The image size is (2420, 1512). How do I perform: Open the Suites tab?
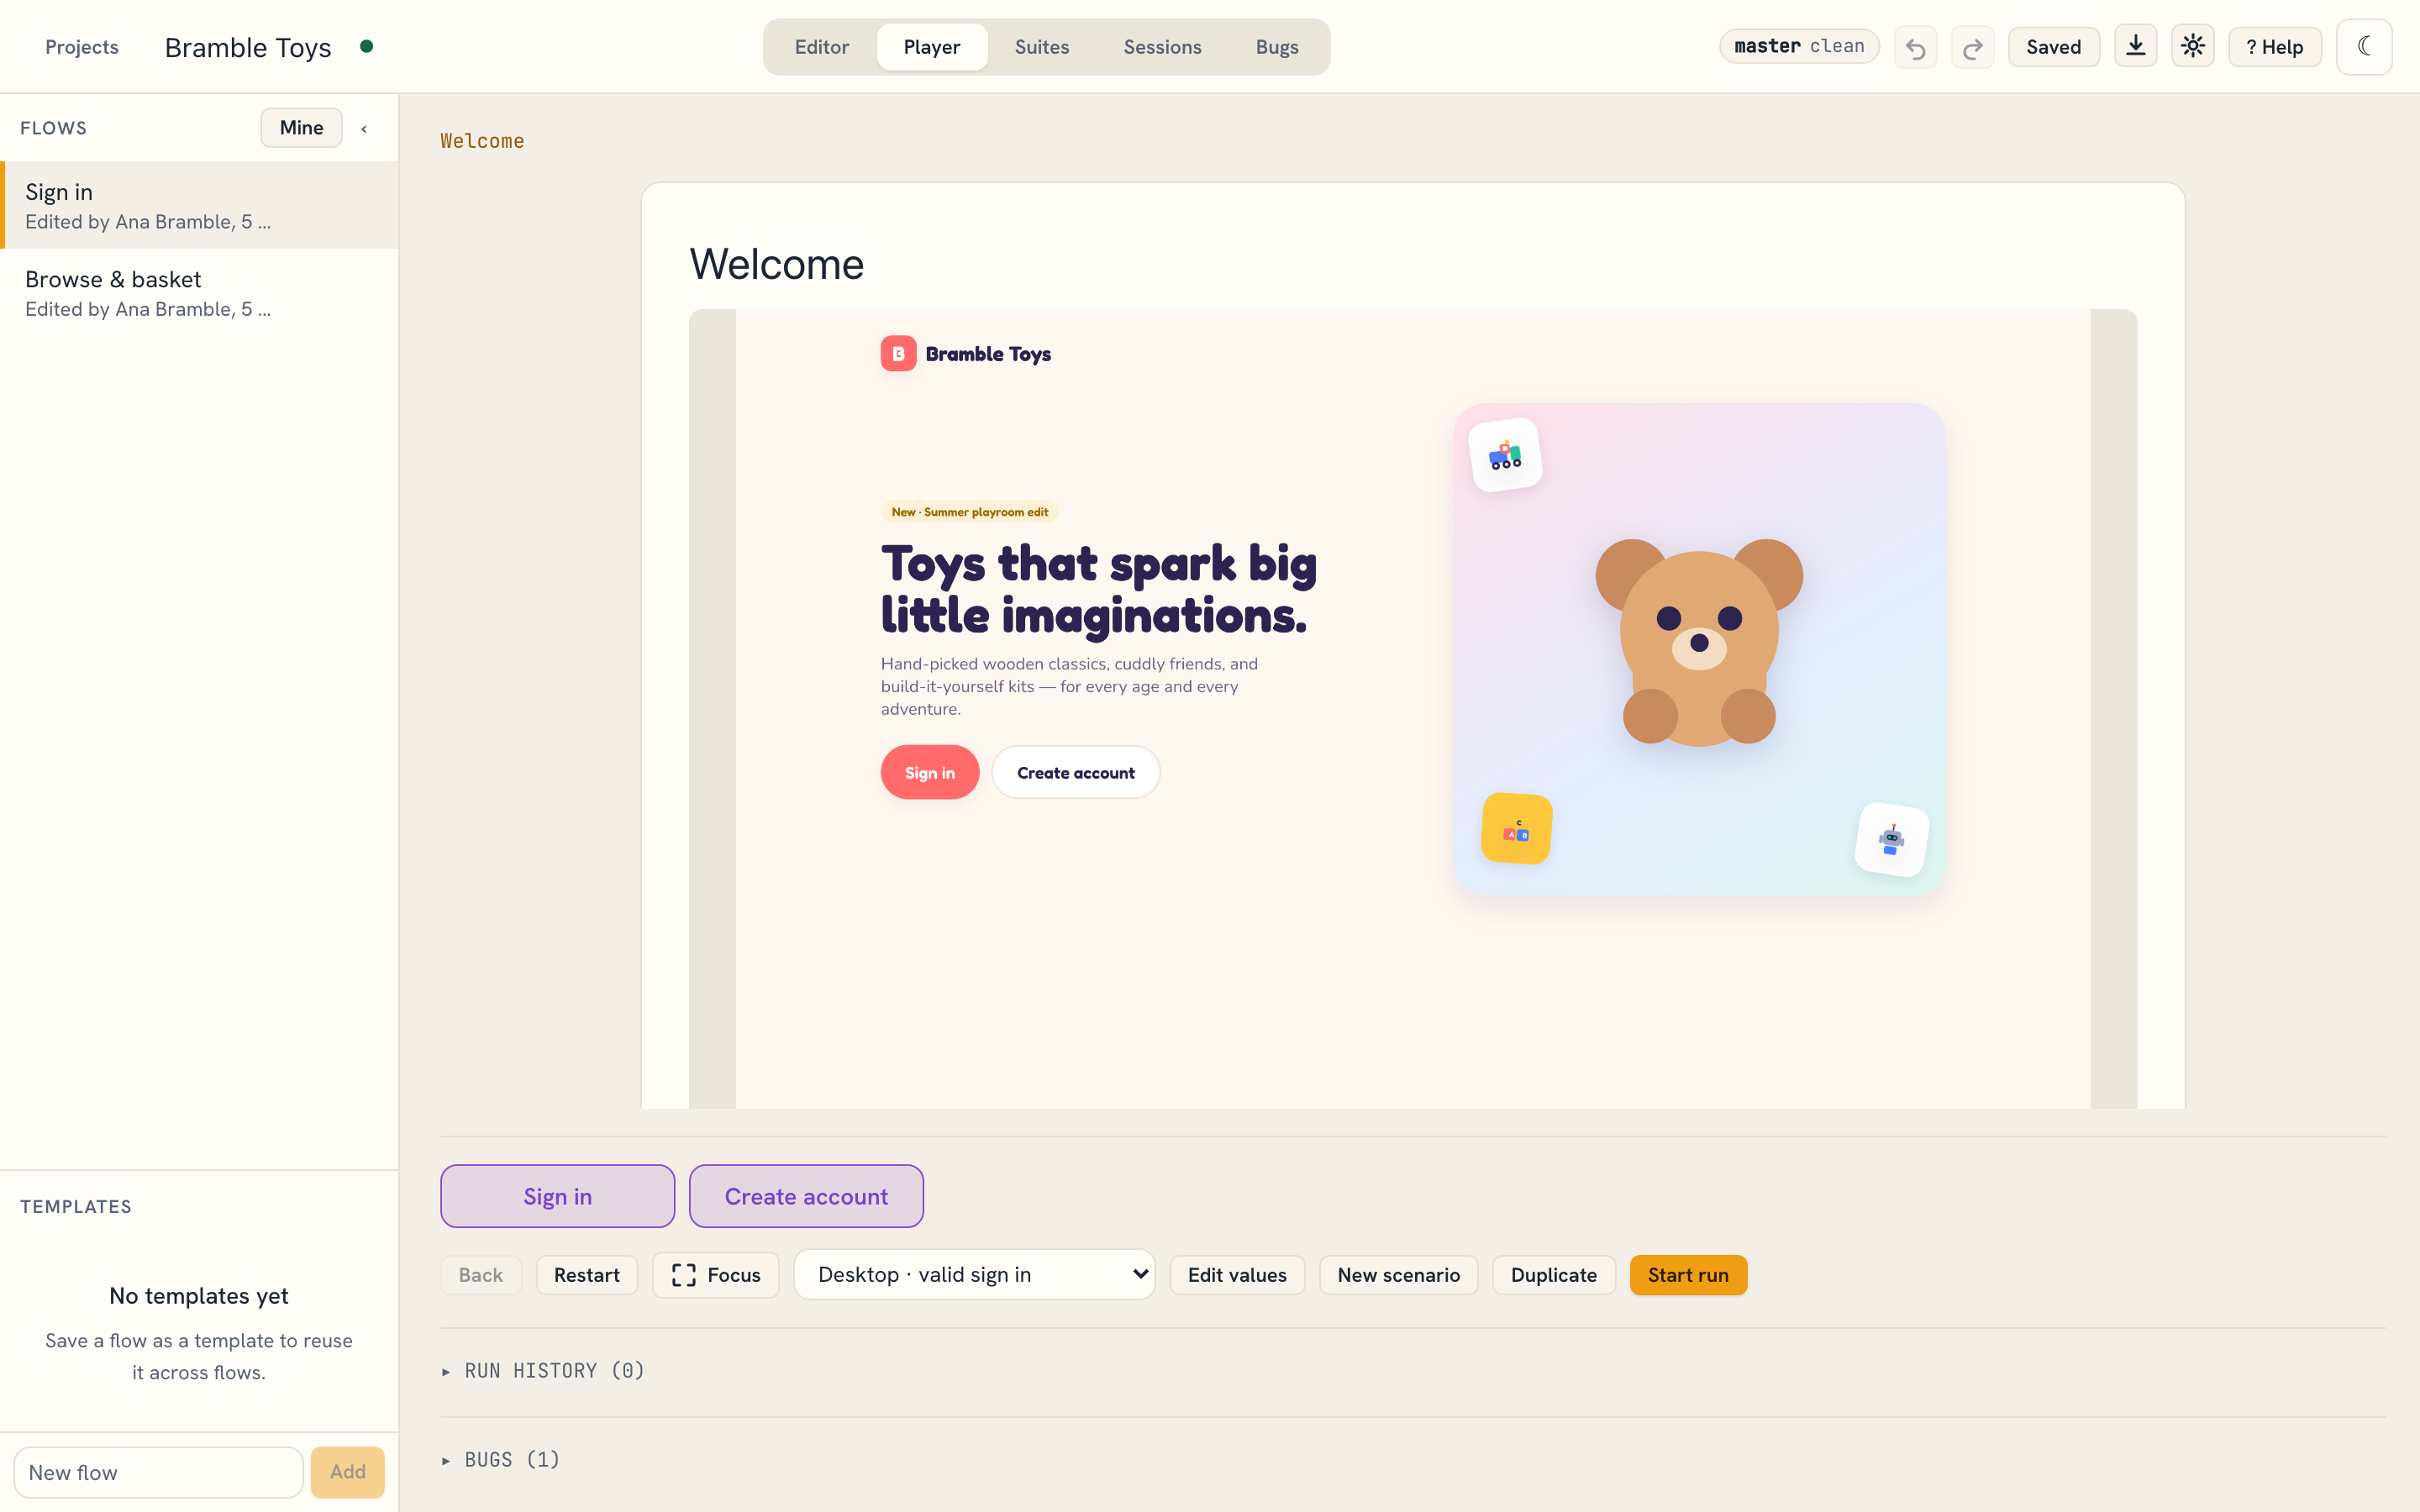(1042, 47)
